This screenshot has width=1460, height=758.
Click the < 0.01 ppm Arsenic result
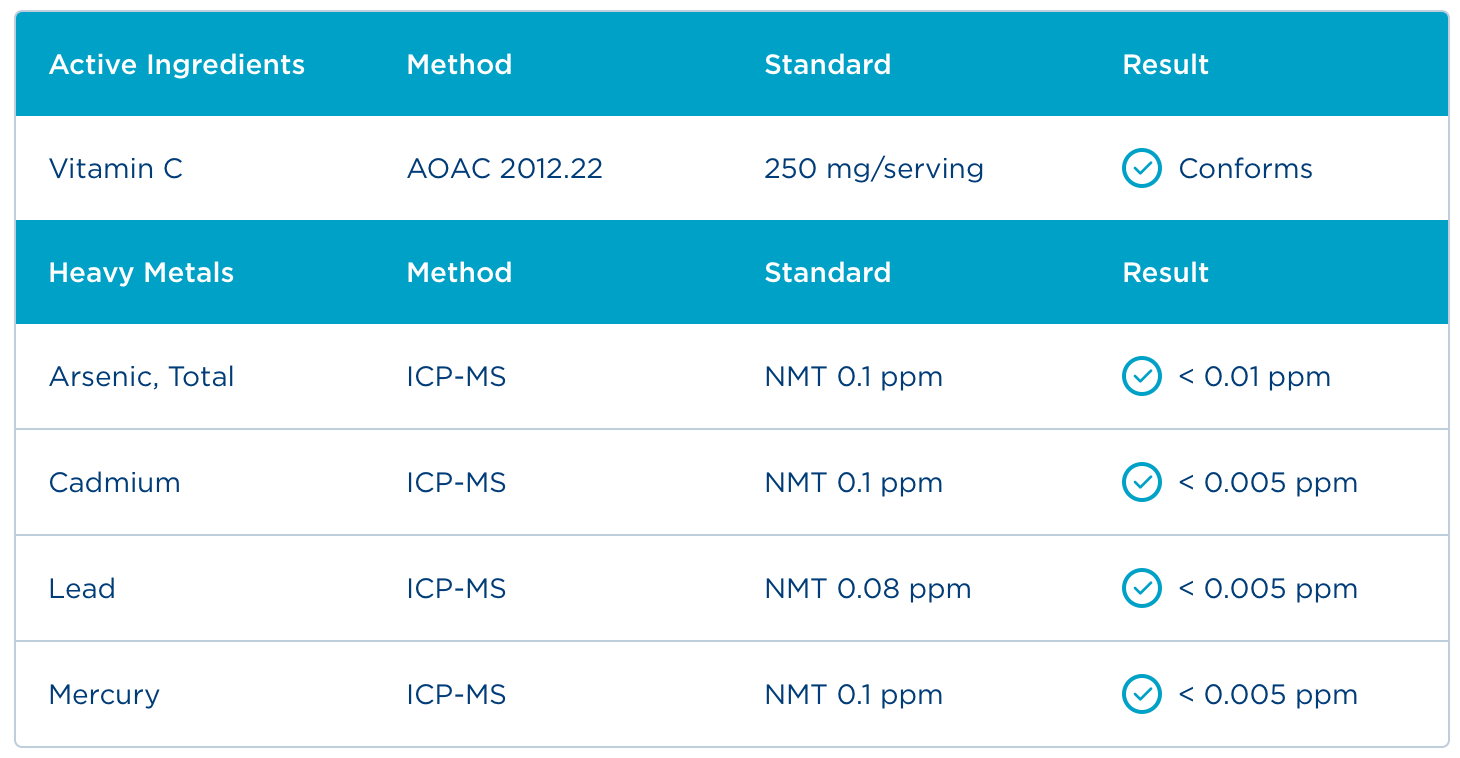(1254, 377)
